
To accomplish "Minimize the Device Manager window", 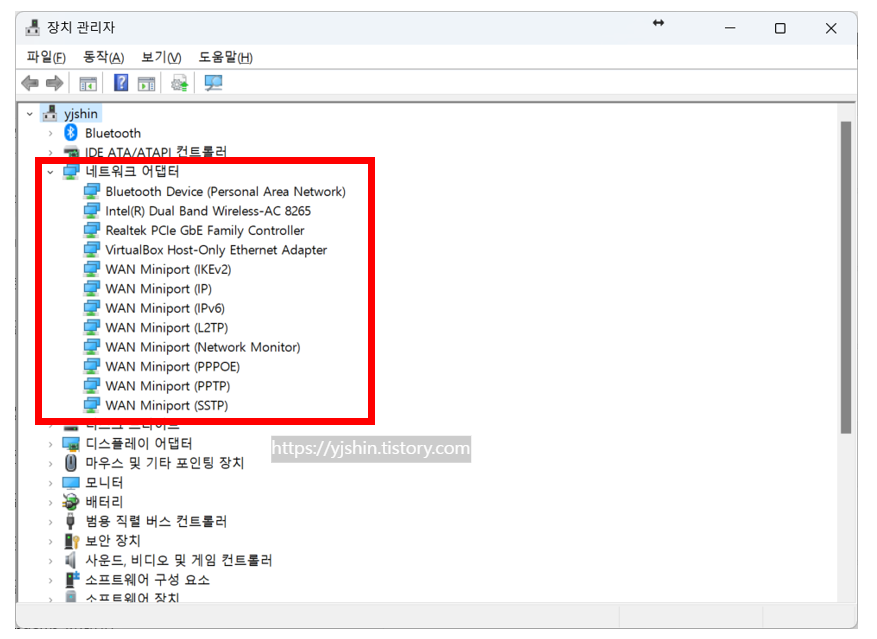I will (x=730, y=28).
